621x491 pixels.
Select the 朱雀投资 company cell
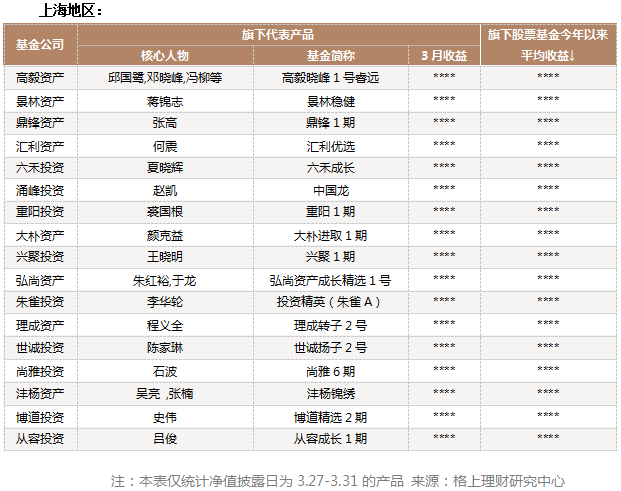(x=40, y=302)
